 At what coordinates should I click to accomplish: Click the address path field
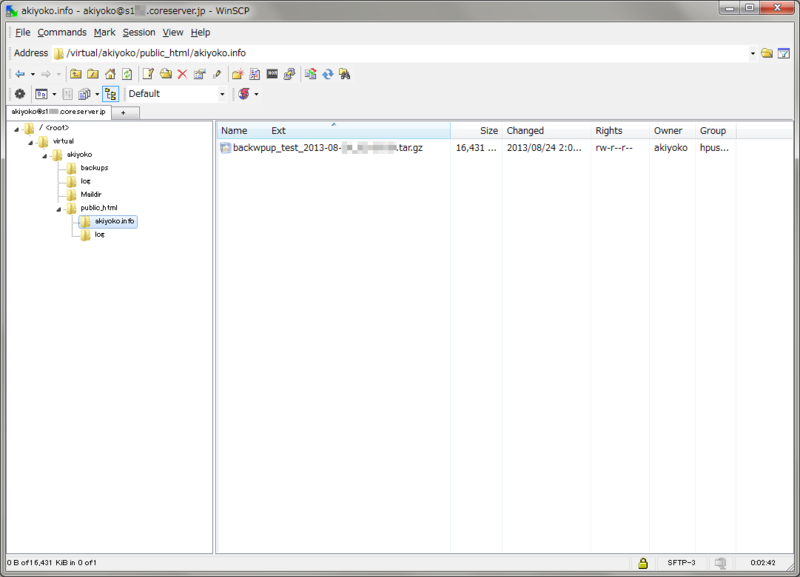pyautogui.click(x=401, y=53)
